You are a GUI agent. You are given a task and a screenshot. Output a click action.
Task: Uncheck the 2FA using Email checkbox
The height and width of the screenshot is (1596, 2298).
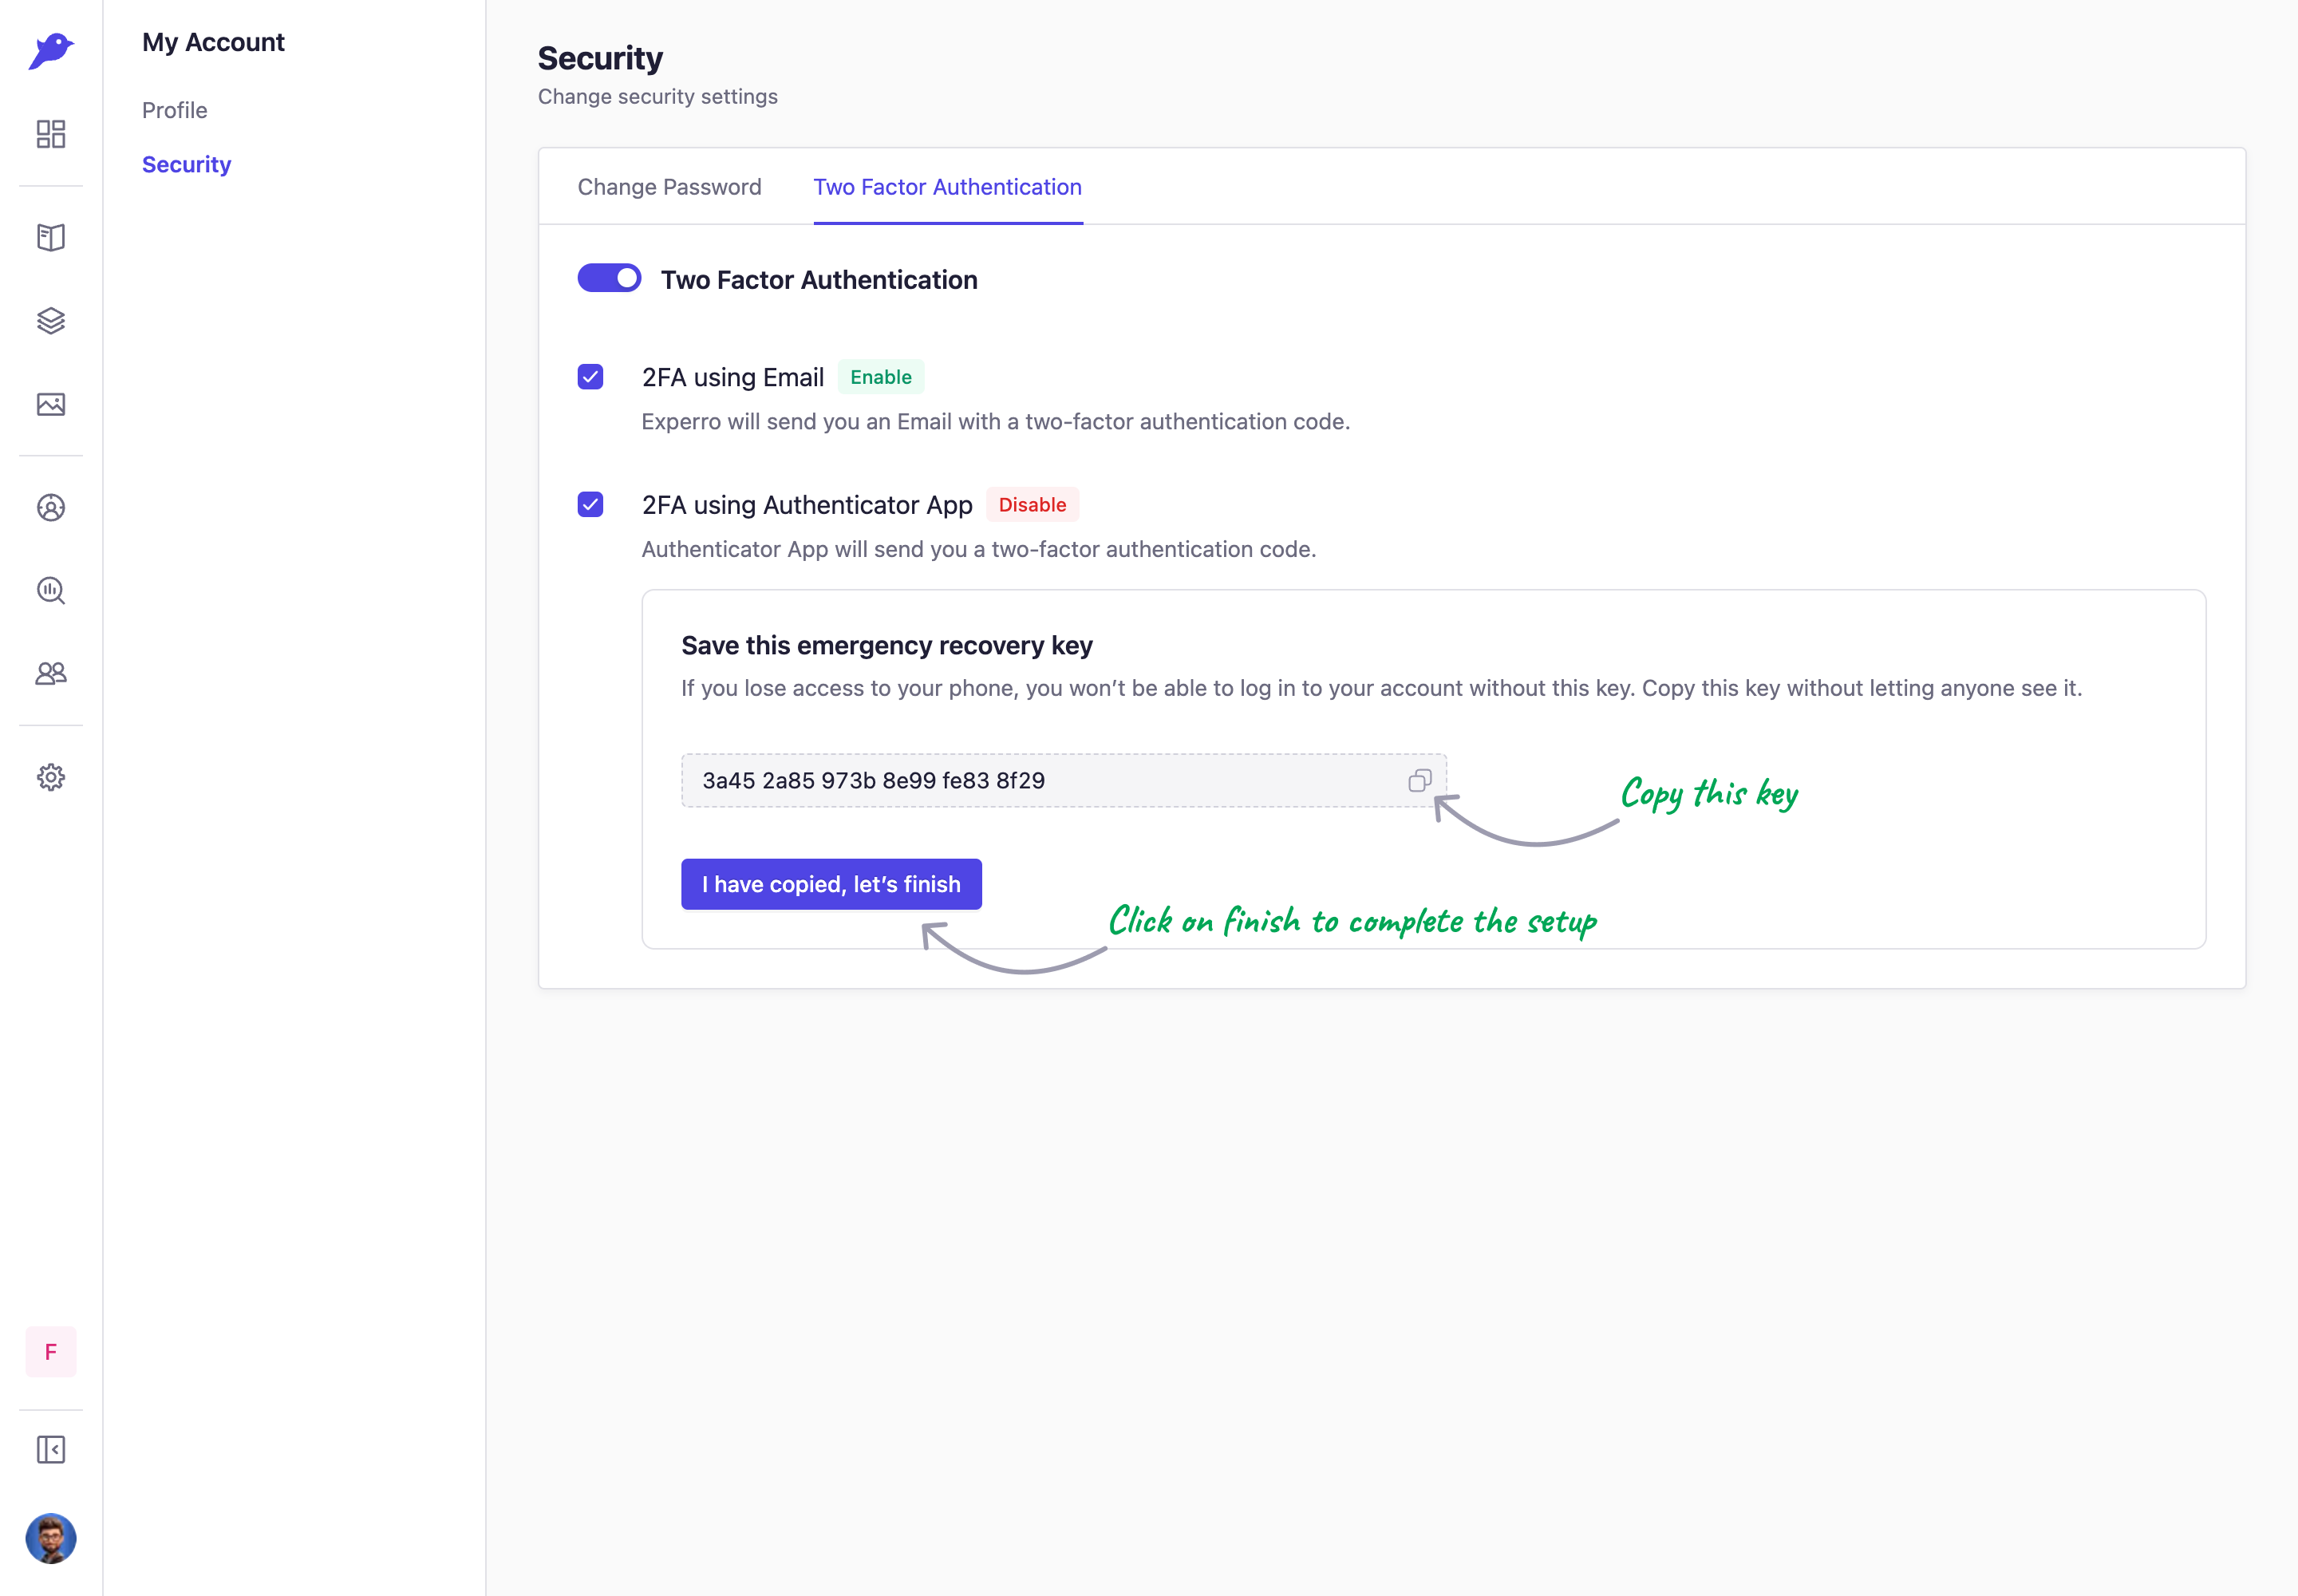point(590,377)
